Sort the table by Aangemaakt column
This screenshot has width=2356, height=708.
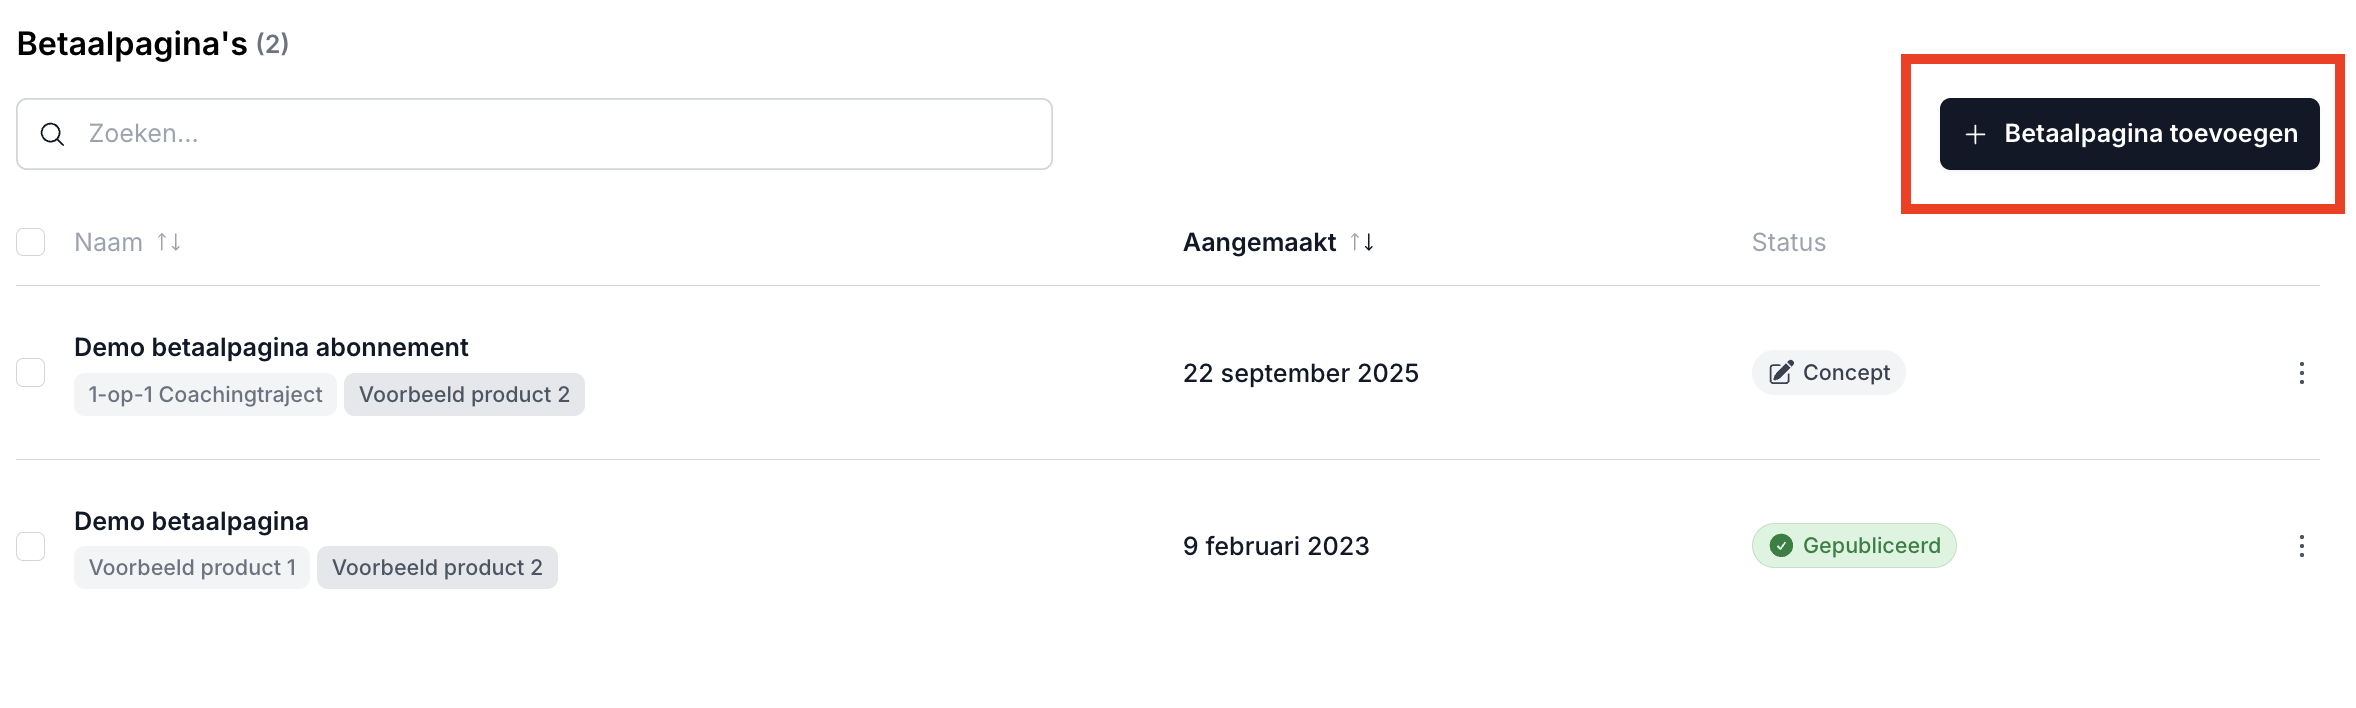[x=1259, y=242]
